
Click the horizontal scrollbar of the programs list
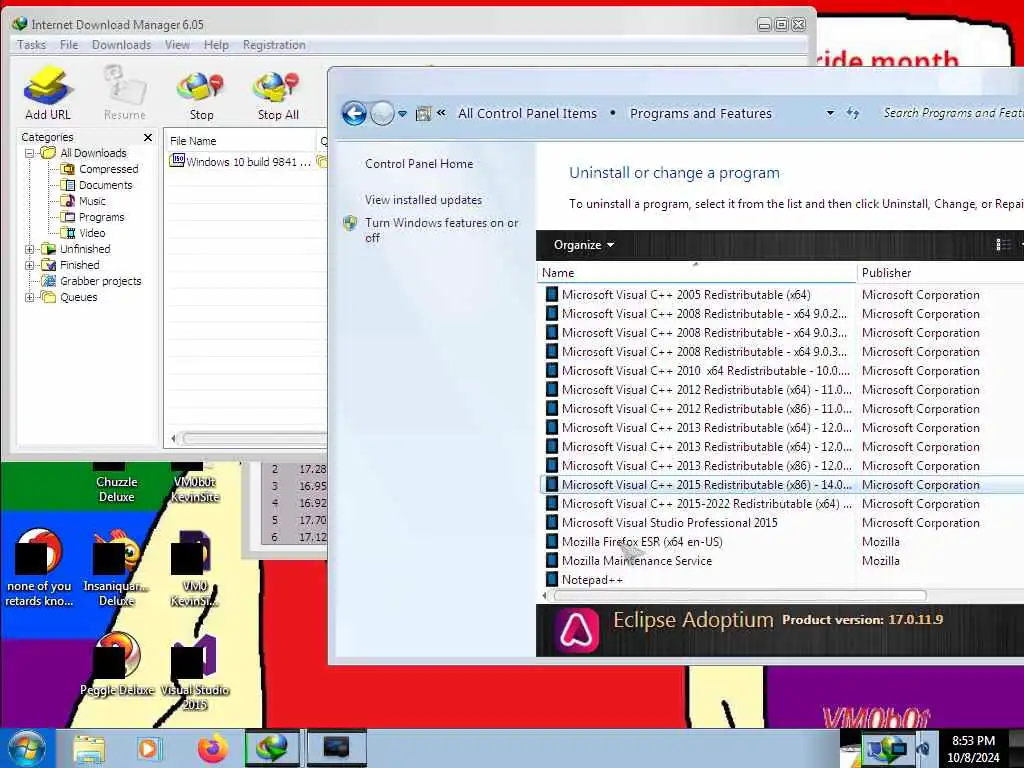point(739,596)
